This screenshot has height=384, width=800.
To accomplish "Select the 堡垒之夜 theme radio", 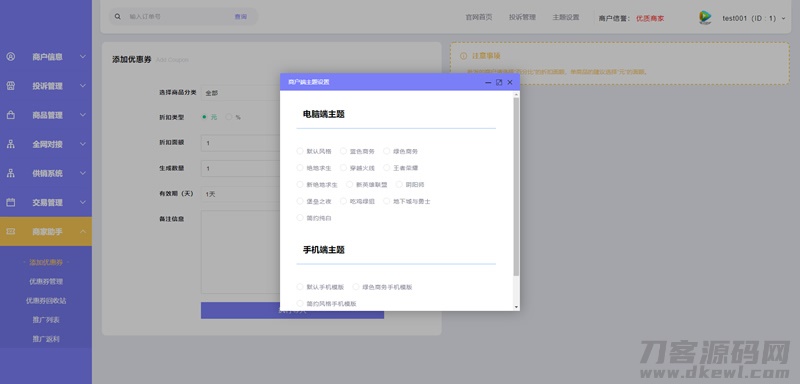I will [x=300, y=201].
